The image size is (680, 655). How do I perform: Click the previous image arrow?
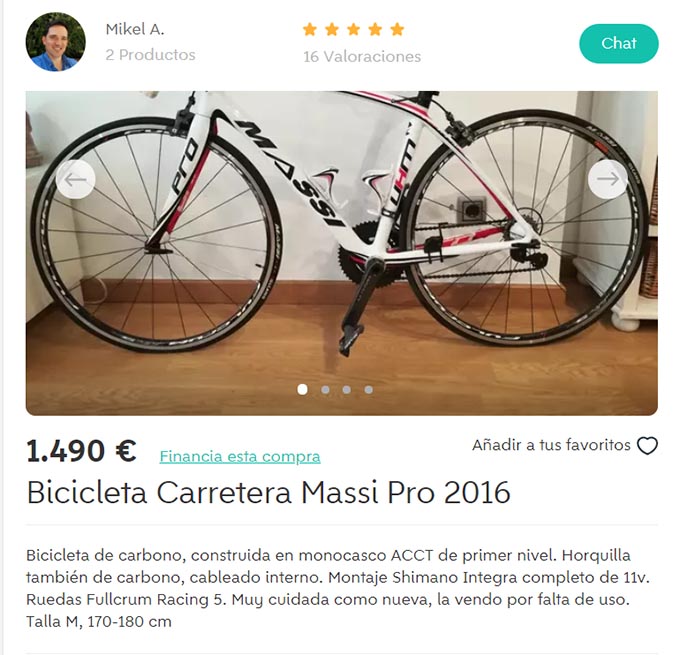75,179
